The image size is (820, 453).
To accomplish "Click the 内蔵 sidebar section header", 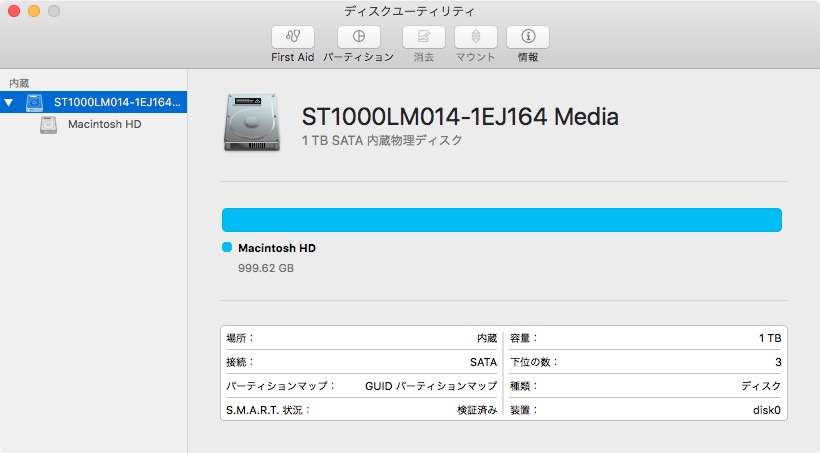I will [x=20, y=82].
